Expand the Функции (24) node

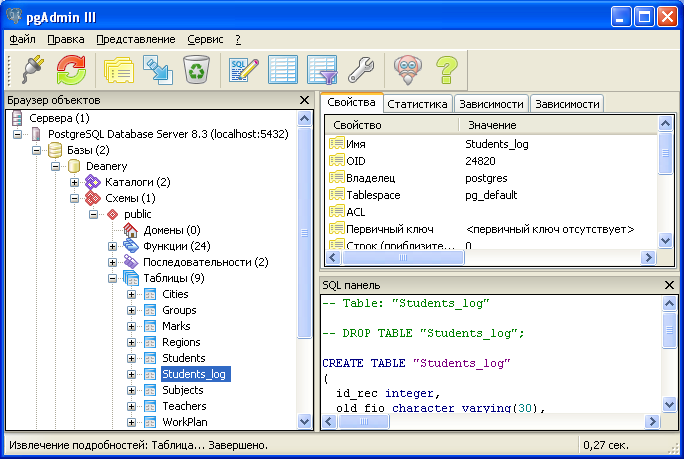coord(113,247)
